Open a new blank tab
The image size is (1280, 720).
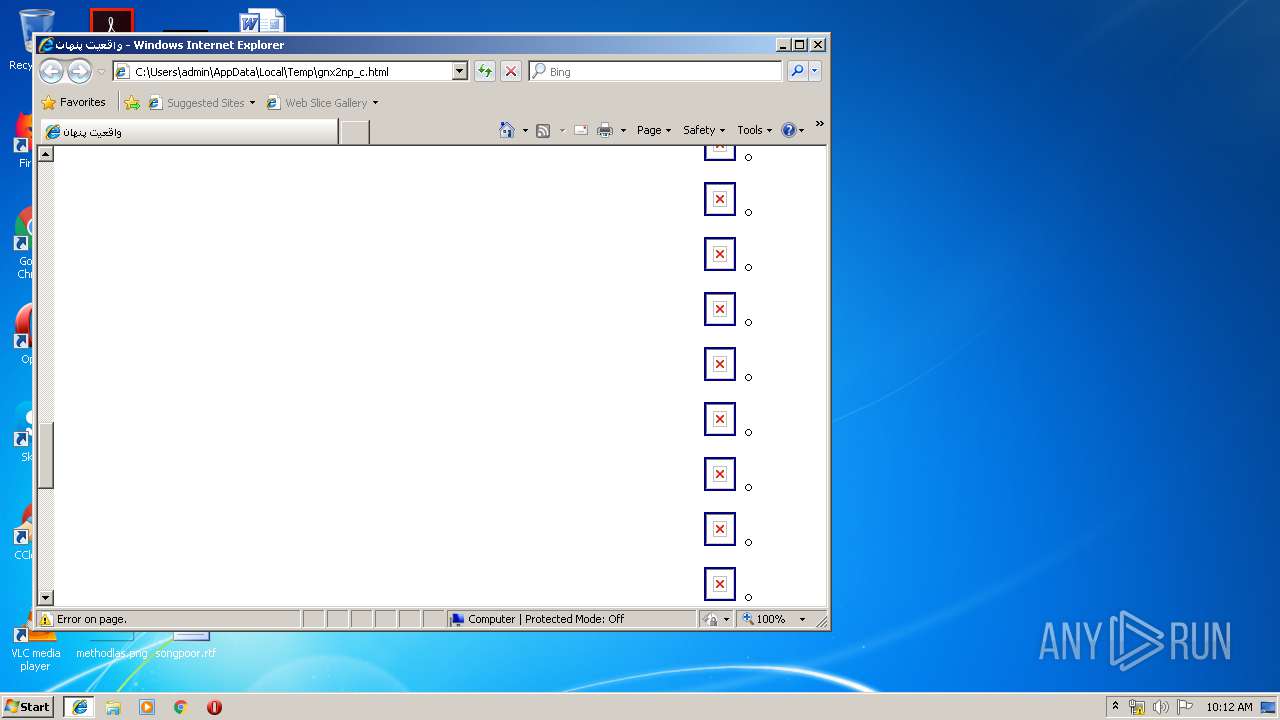[x=354, y=132]
